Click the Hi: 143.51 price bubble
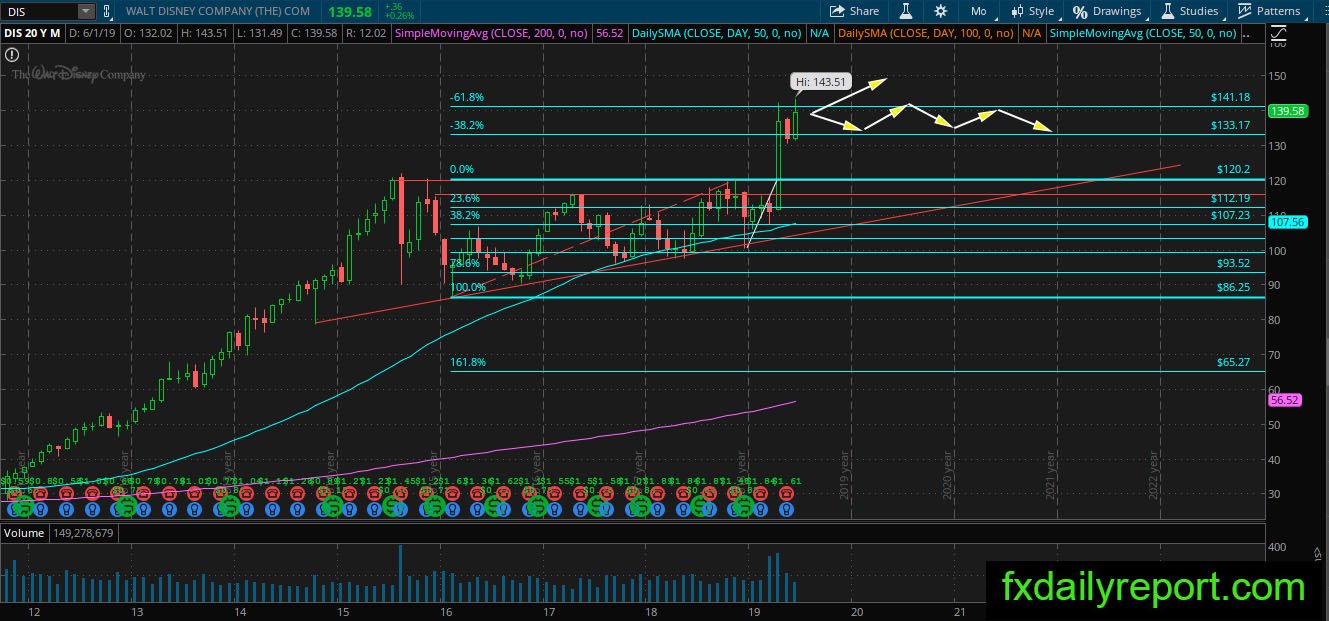This screenshot has width=1329, height=621. (x=820, y=82)
